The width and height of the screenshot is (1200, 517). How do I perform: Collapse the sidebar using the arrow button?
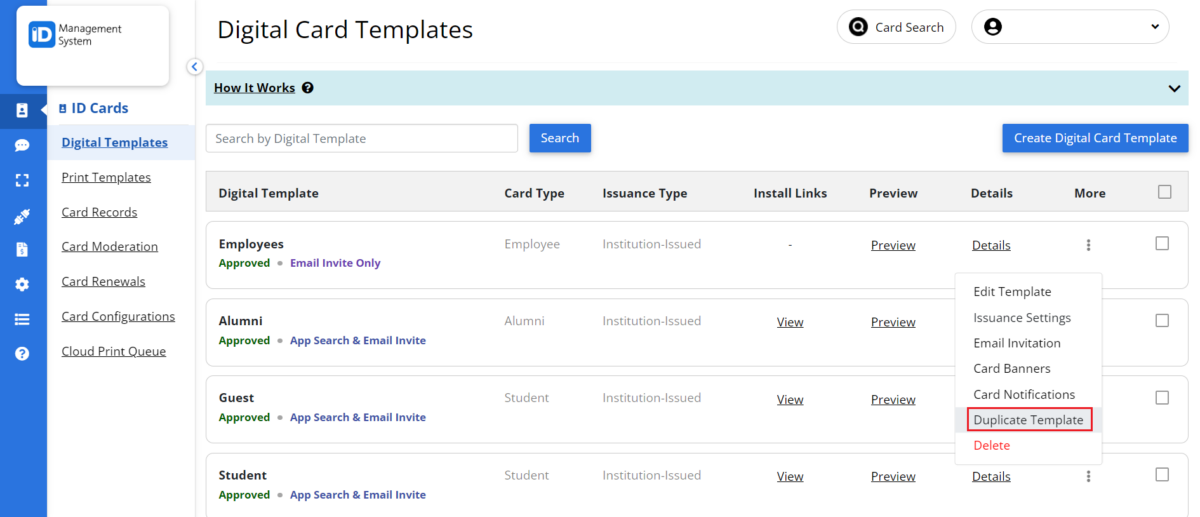[195, 67]
